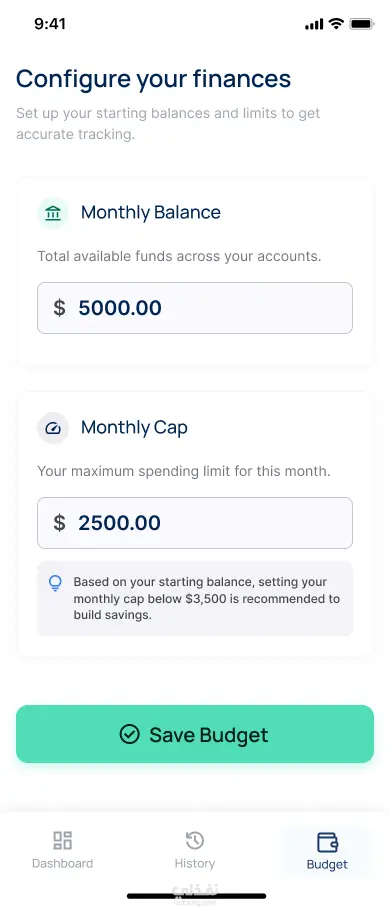Viewport: 390px width, 907px height.
Task: Click the lightbulb tip icon
Action: [x=55, y=583]
